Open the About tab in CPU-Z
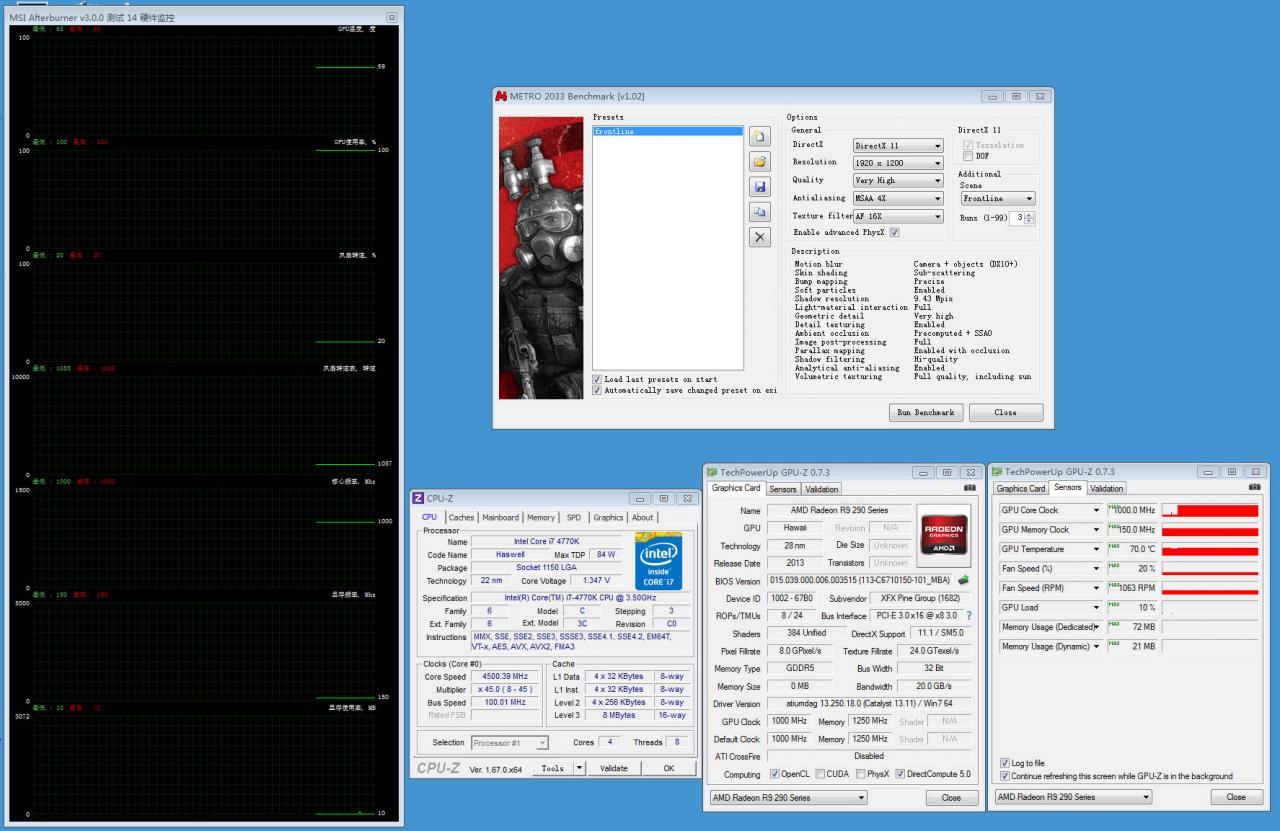This screenshot has width=1280, height=831. pyautogui.click(x=642, y=517)
